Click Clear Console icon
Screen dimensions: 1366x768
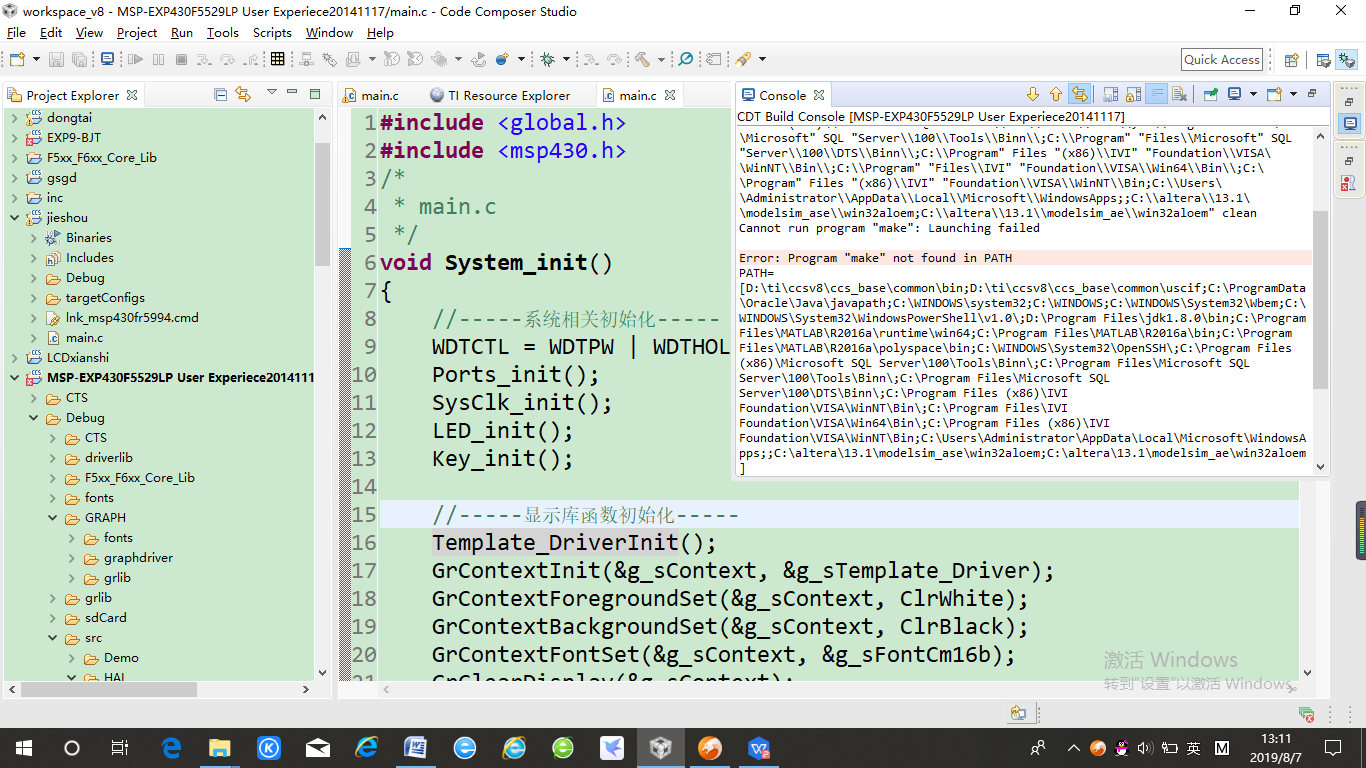(x=1179, y=94)
